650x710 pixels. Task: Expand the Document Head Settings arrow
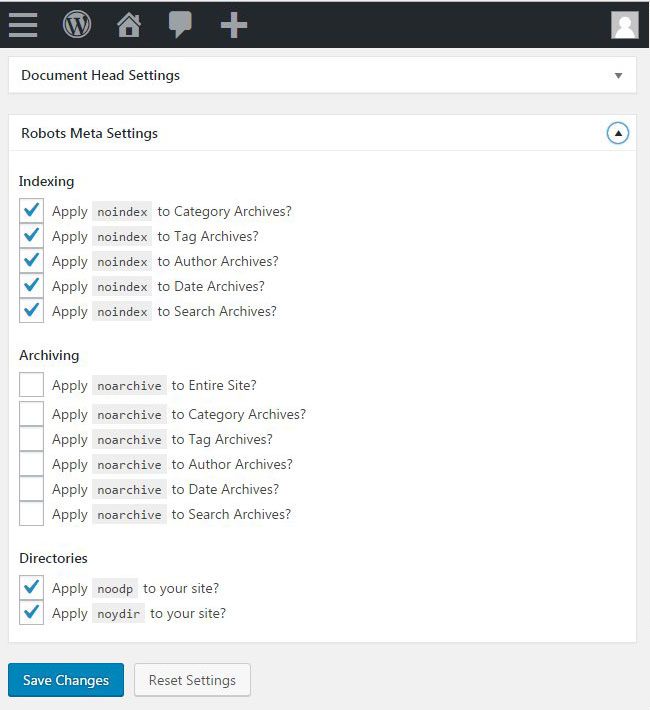coord(618,76)
